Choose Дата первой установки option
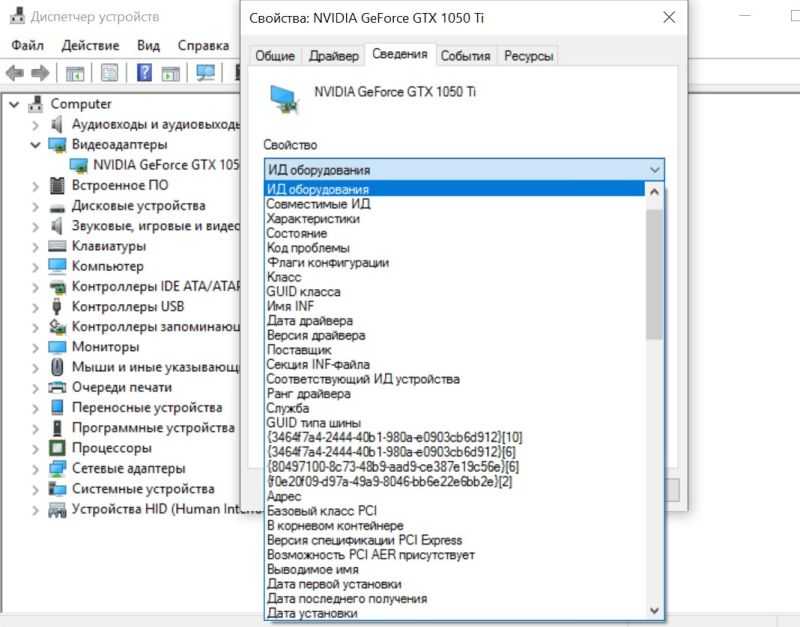This screenshot has width=800, height=627. [334, 584]
